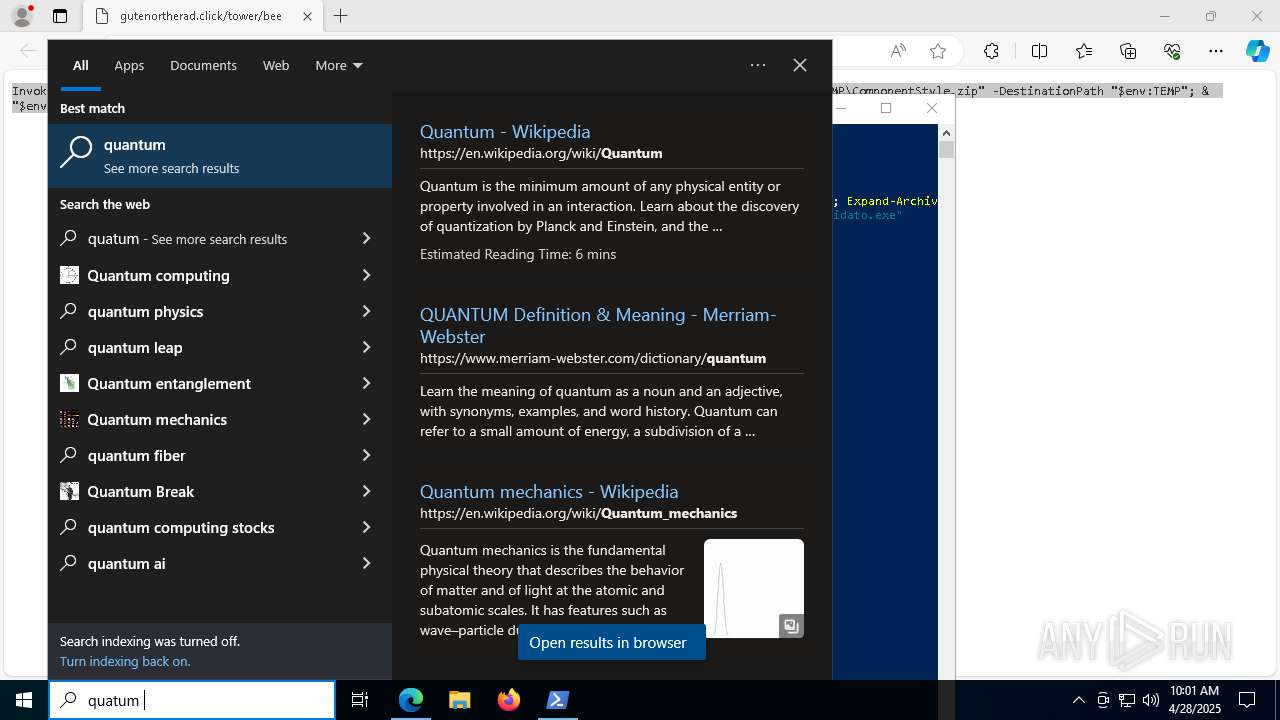Expand the Quantum computing suggestion arrow

[x=366, y=275]
